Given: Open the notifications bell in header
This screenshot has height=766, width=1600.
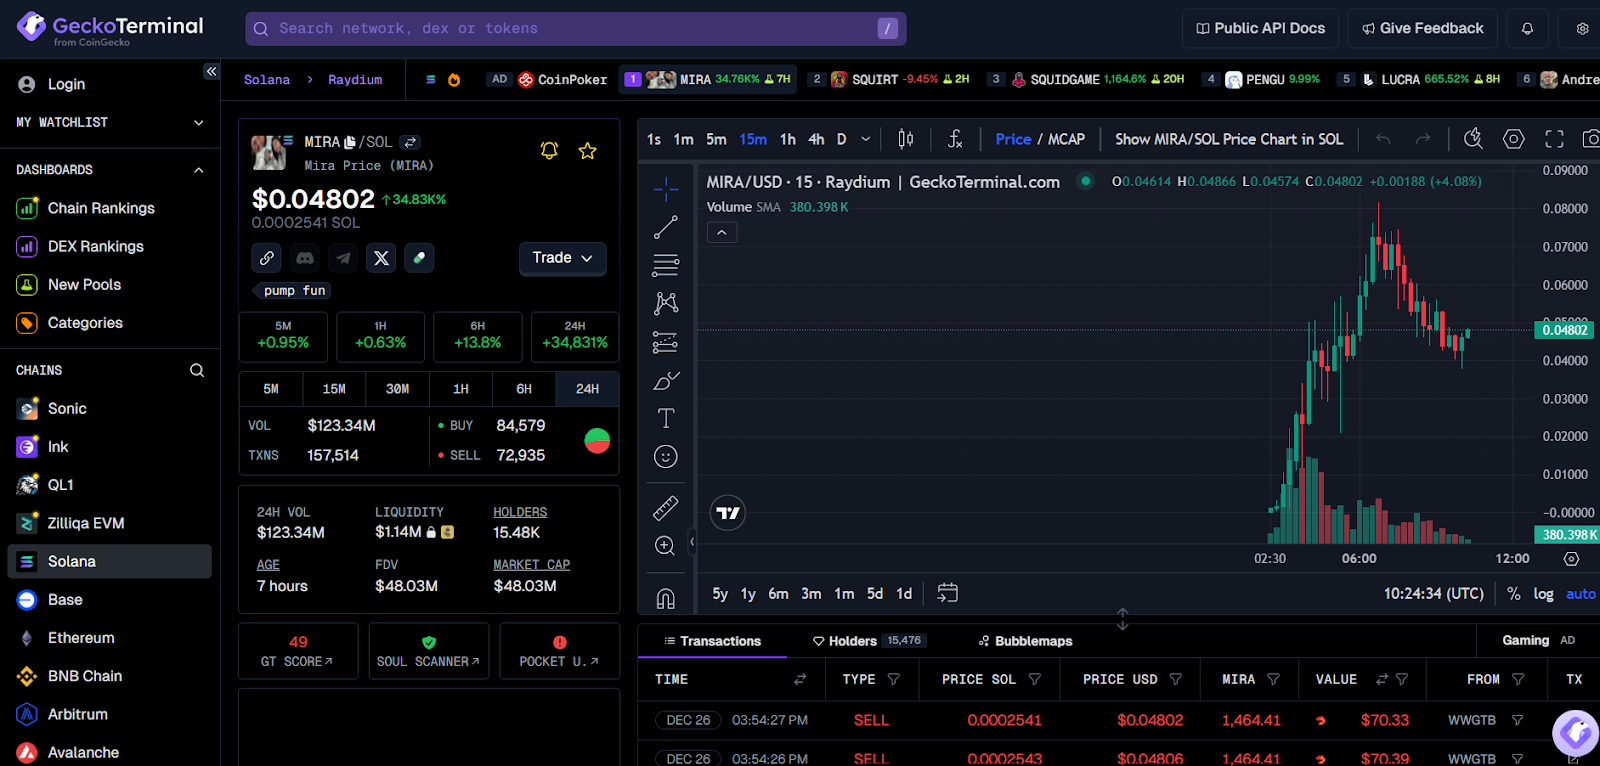Looking at the screenshot, I should (1527, 29).
